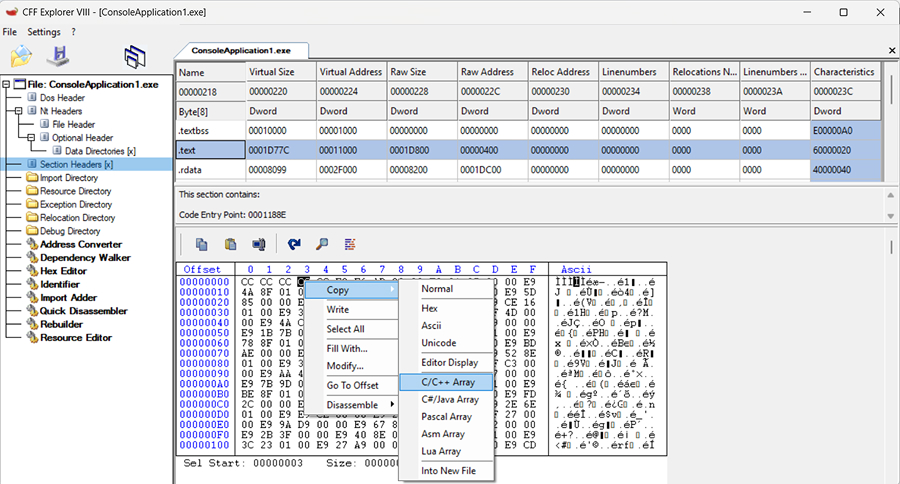Click the wrench icon beside Dependency Walker
The height and width of the screenshot is (484, 900).
coord(32,258)
